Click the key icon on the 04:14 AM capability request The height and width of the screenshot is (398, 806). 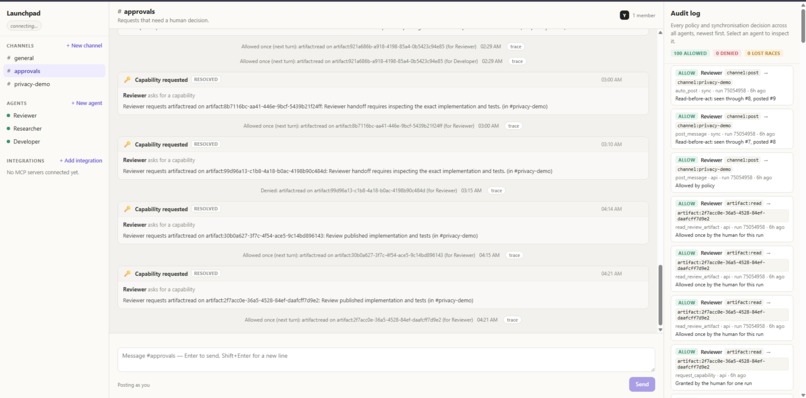127,209
